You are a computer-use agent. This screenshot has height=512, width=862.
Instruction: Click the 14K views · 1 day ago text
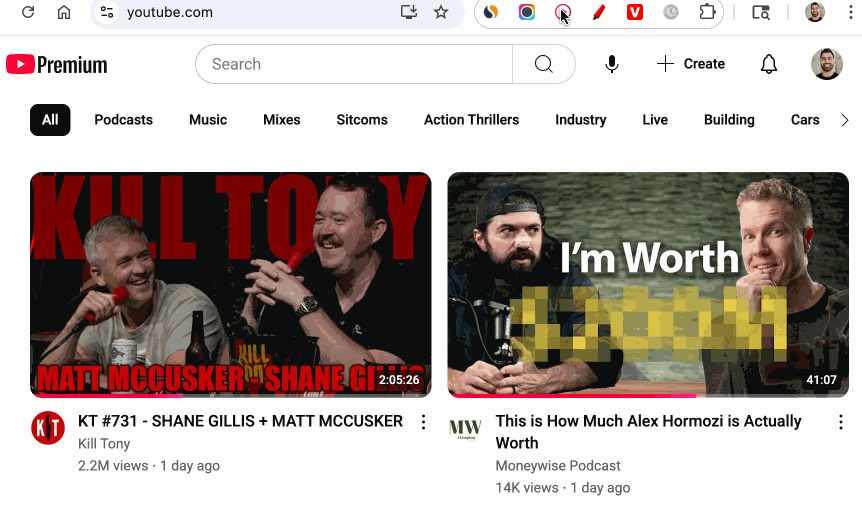click(x=563, y=488)
